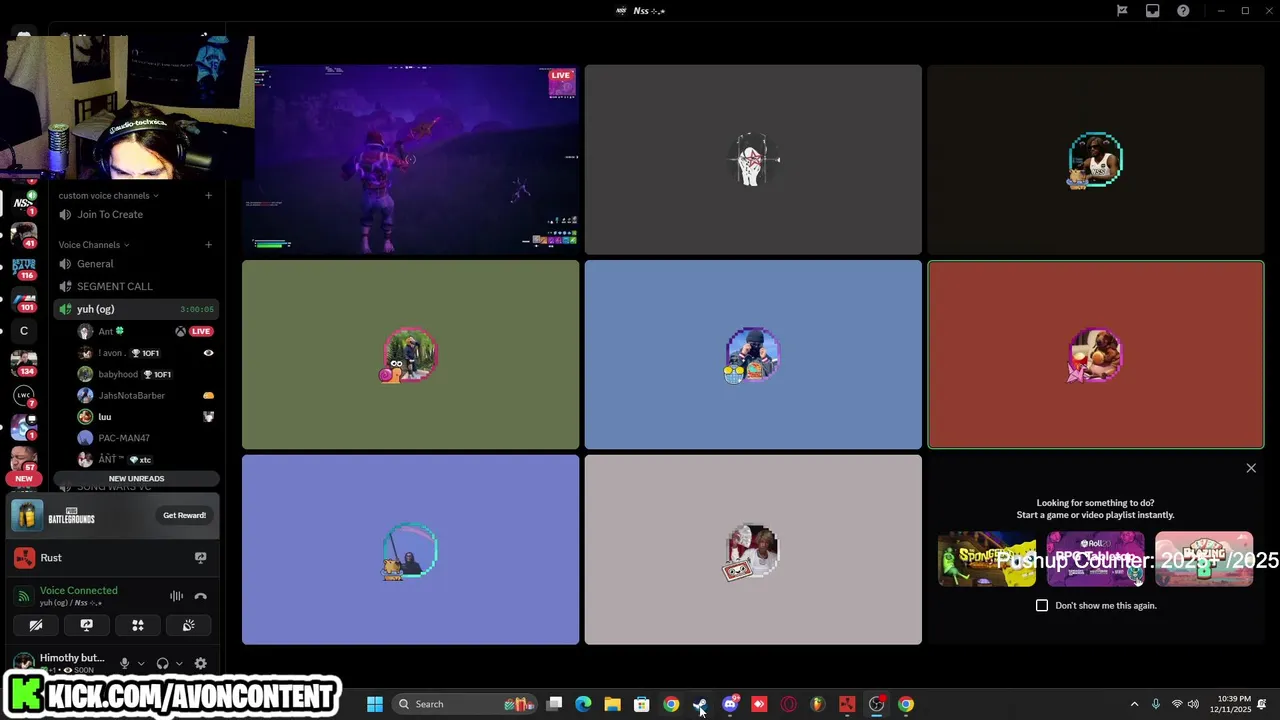This screenshot has width=1280, height=720.
Task: Click the LIVE badge beside Ant
Action: pos(201,331)
